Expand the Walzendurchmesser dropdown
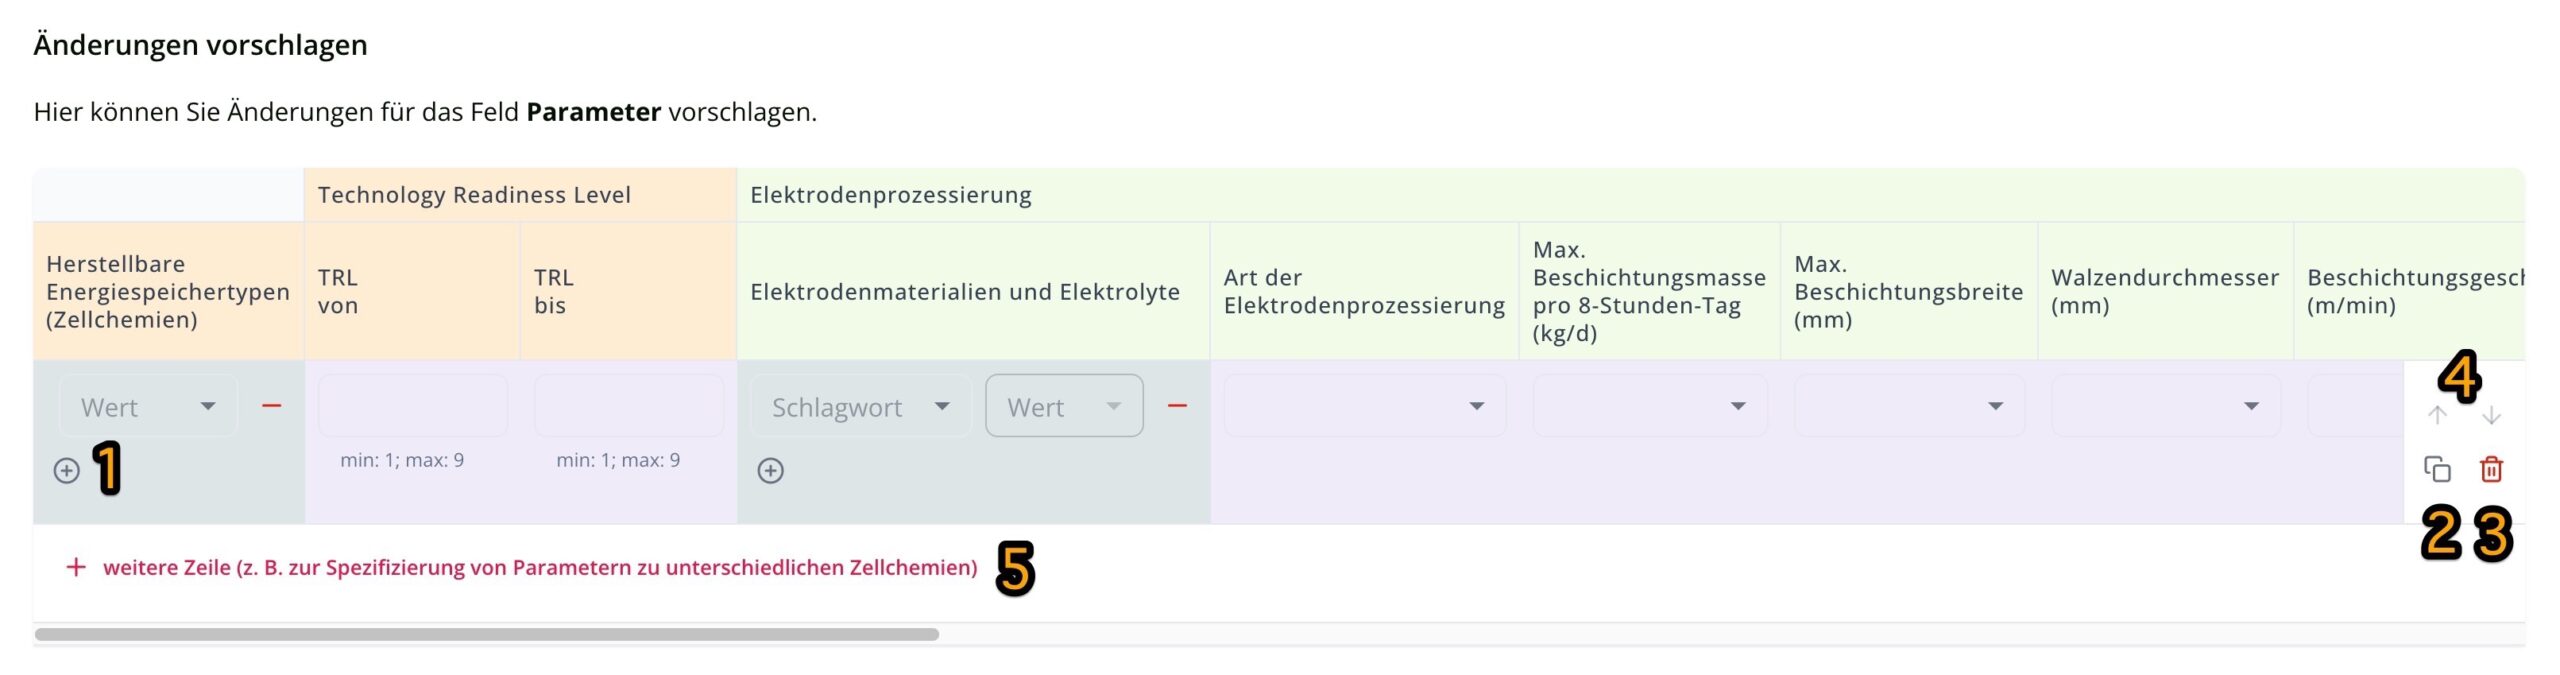 2165,406
